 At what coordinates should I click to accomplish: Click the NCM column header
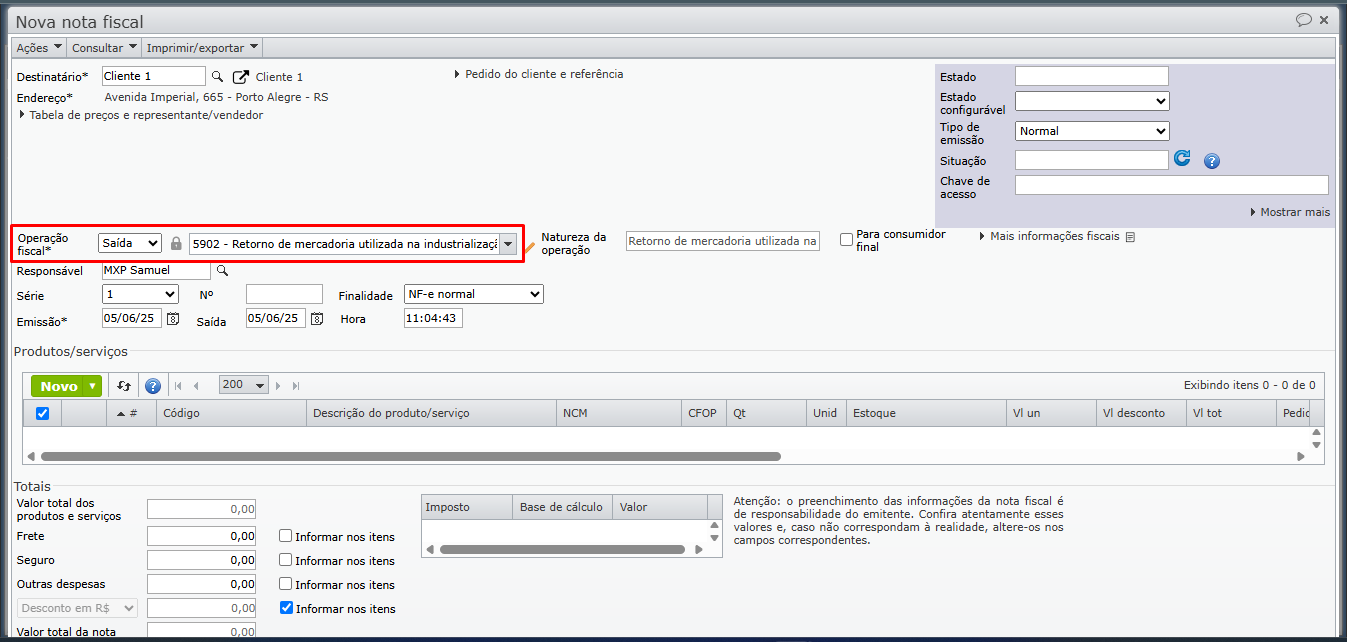[619, 413]
